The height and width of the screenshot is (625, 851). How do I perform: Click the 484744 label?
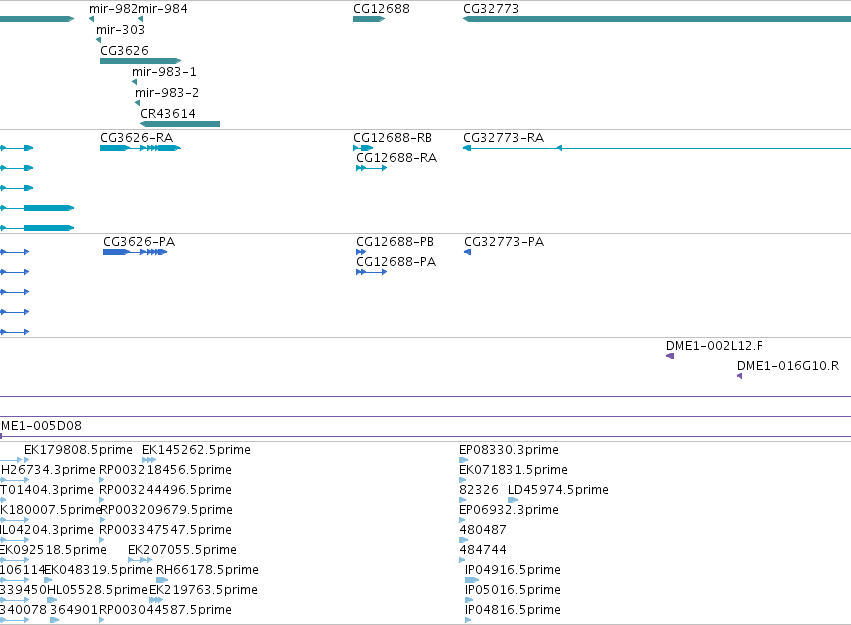(483, 550)
